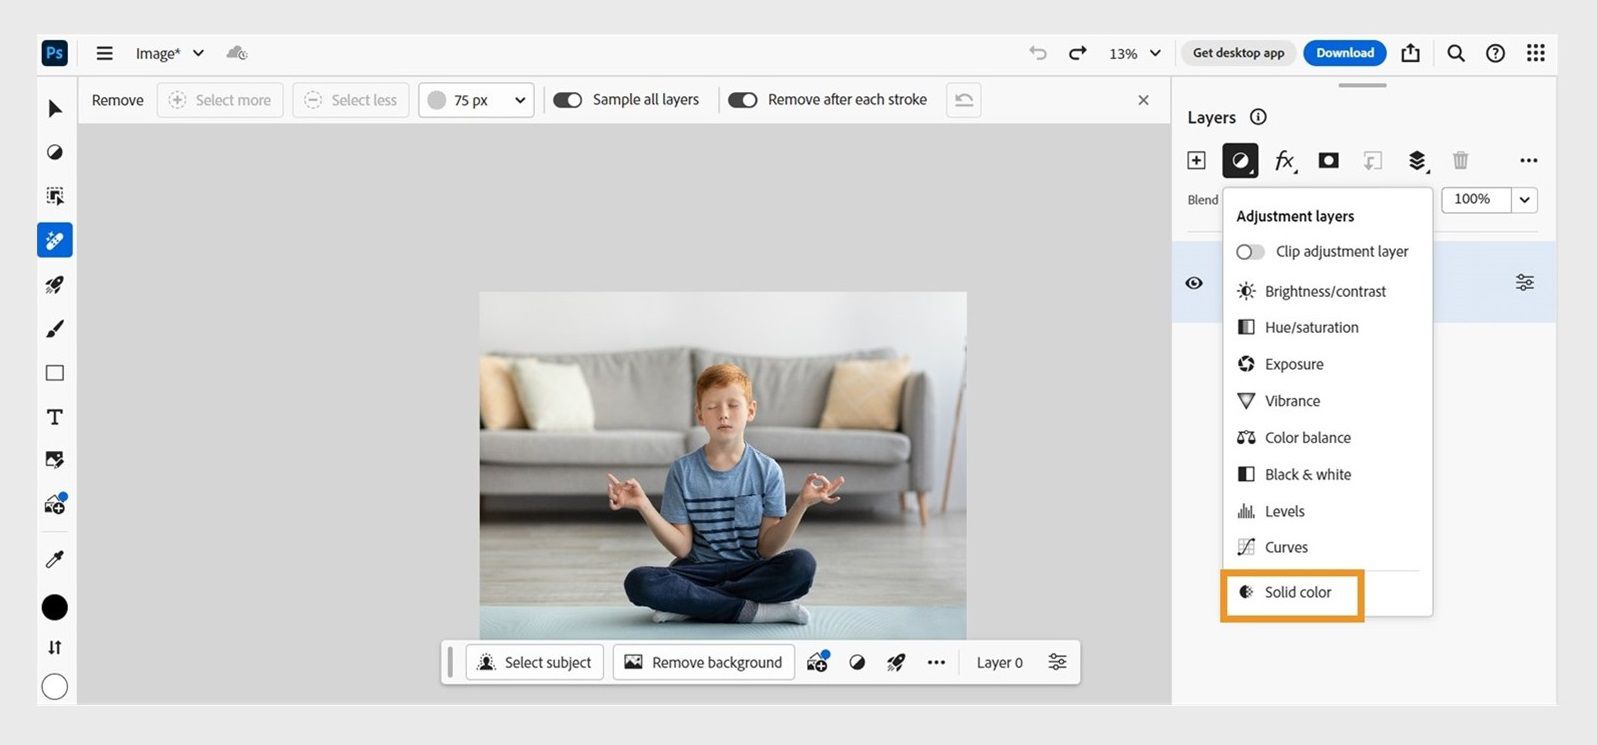Select the Type tool
1597x745 pixels.
click(x=55, y=417)
